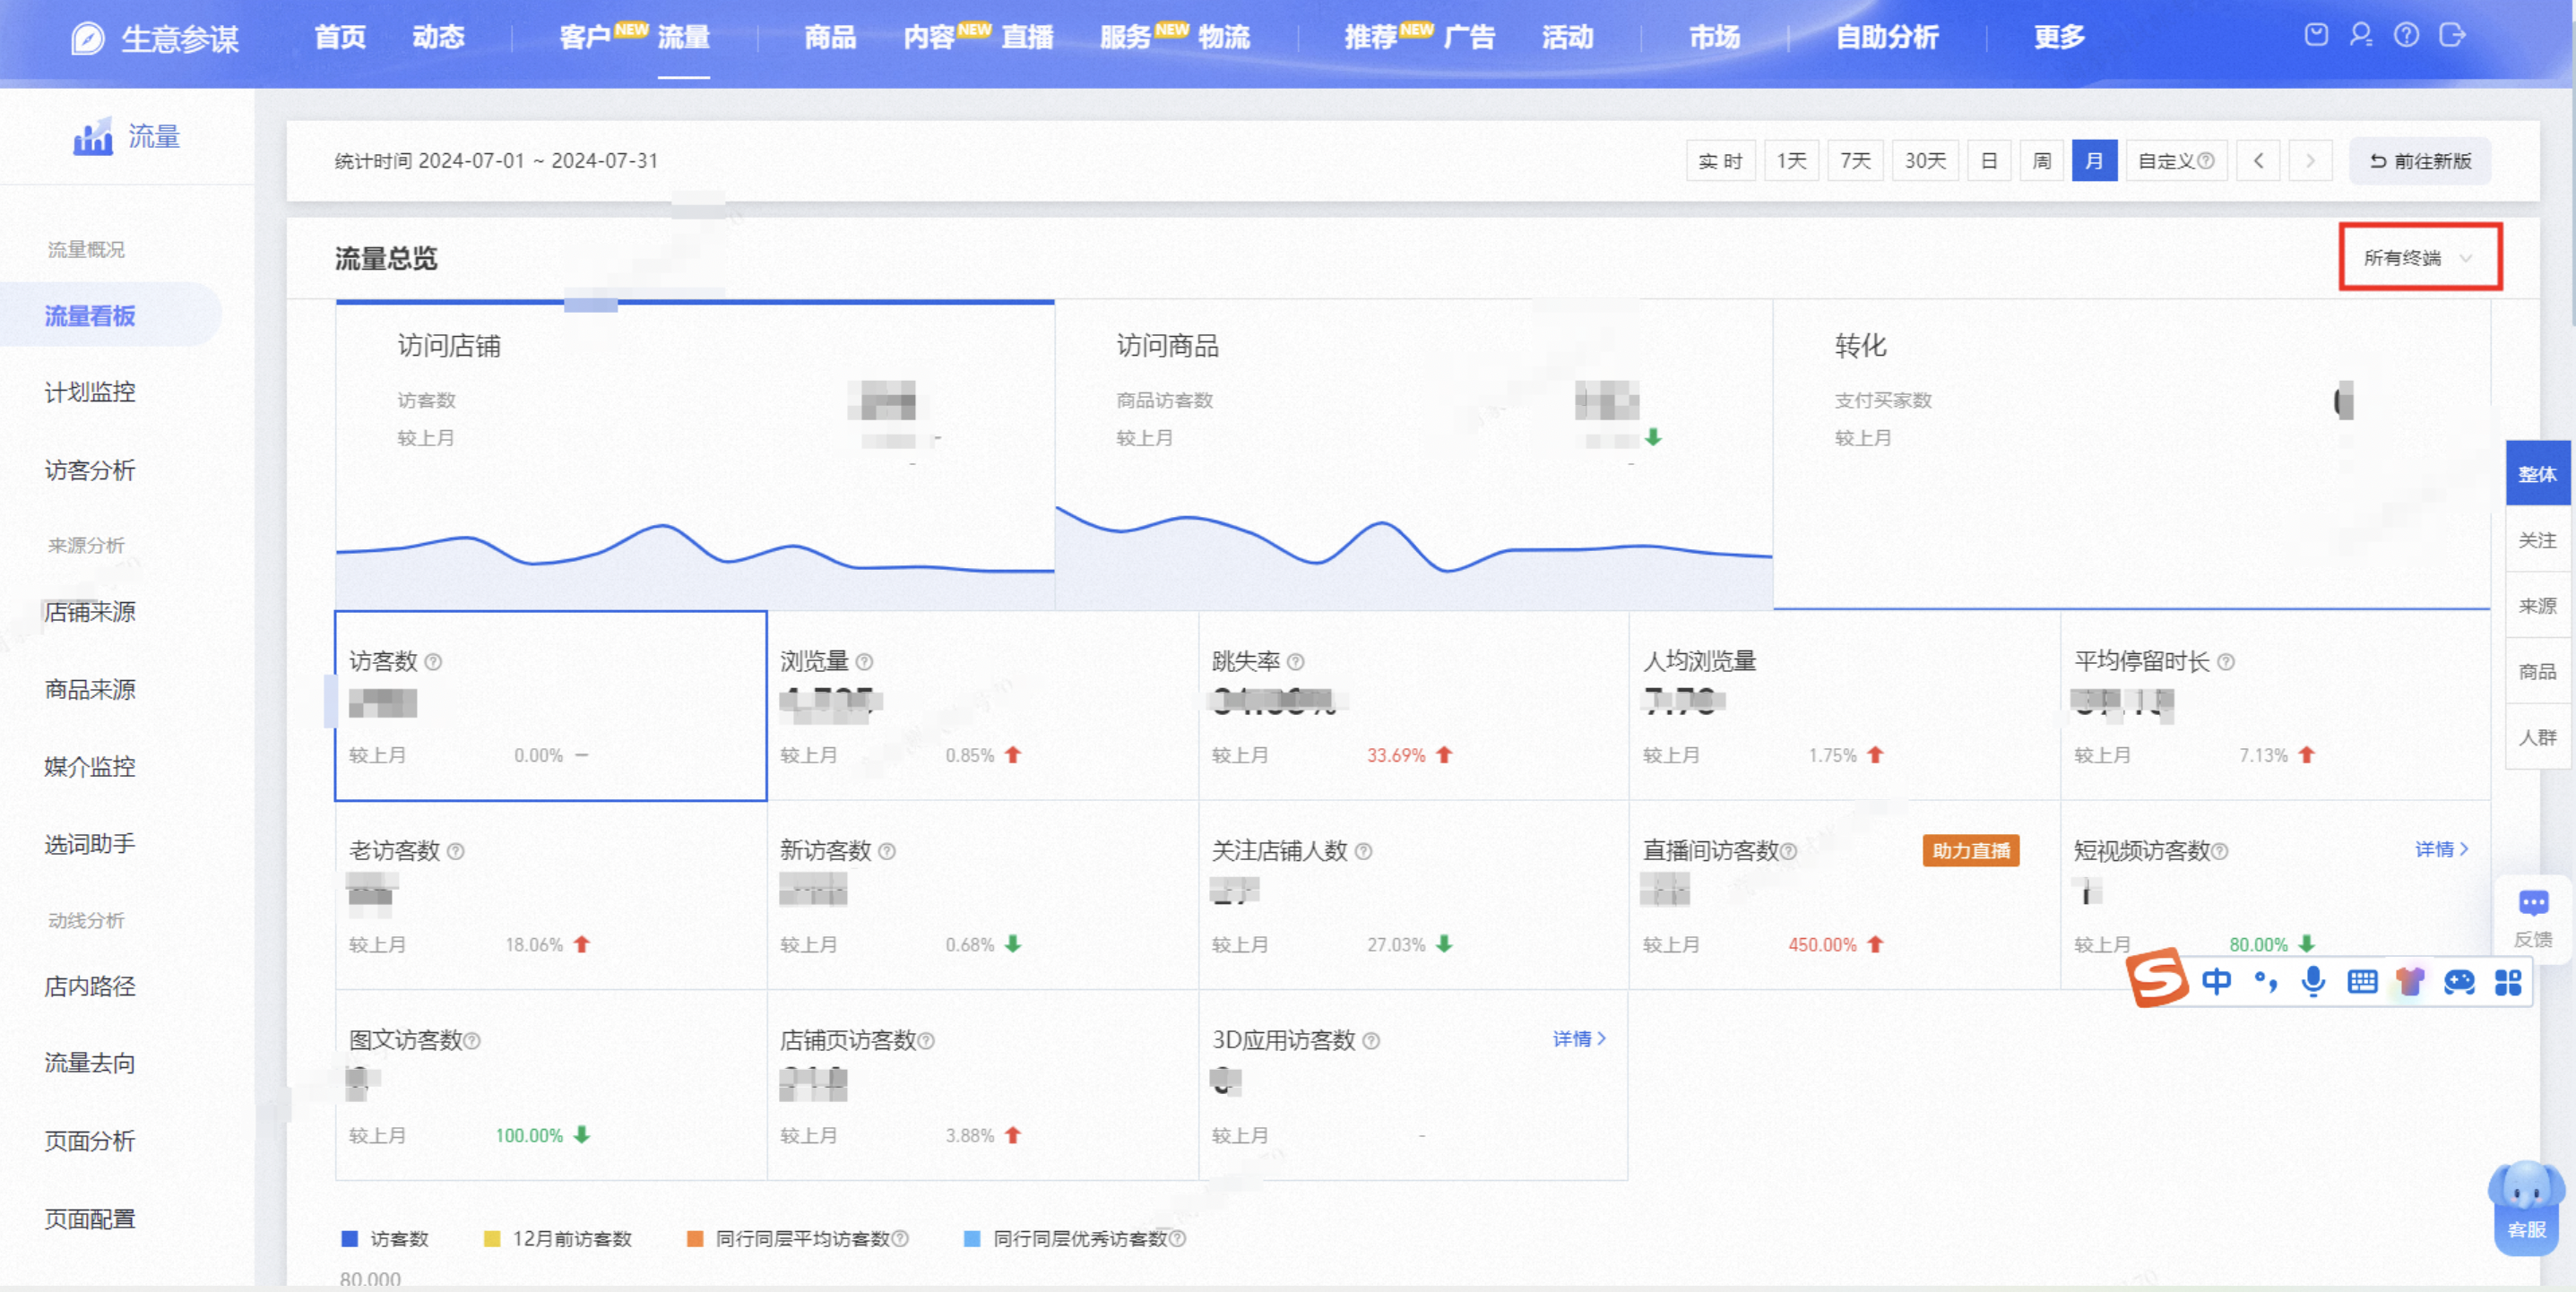Click the help icon beside 店铺页访客数
2576x1292 pixels.
tap(926, 1041)
